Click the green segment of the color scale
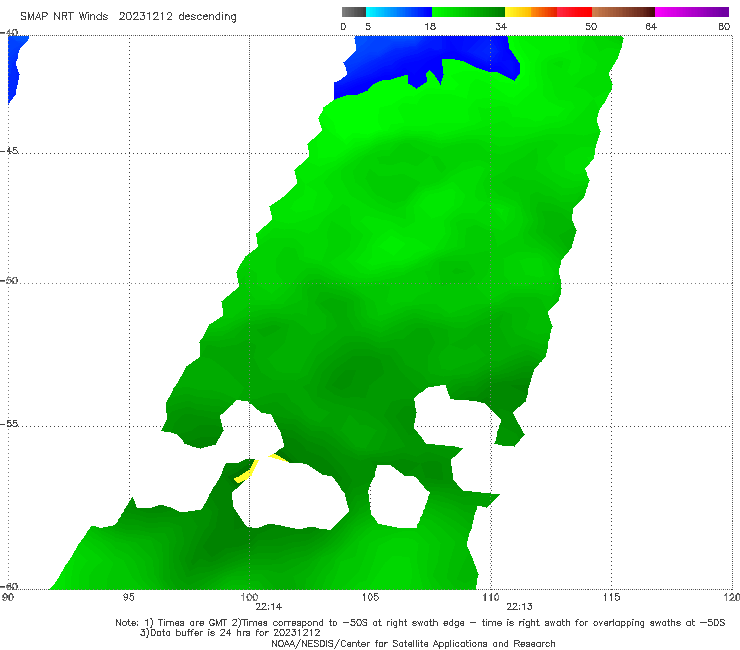The image size is (740, 650). (x=468, y=12)
